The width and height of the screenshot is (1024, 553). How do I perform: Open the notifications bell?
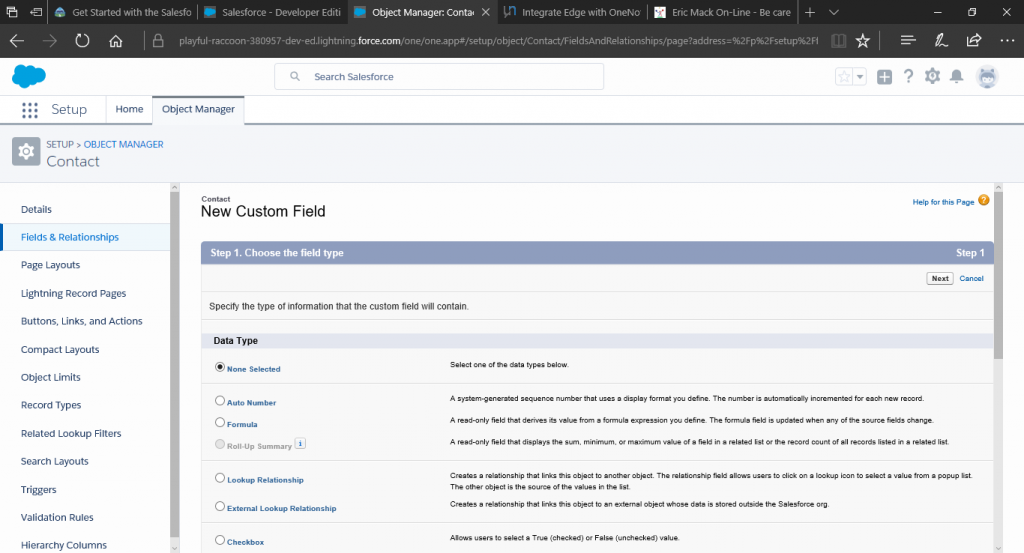click(957, 77)
